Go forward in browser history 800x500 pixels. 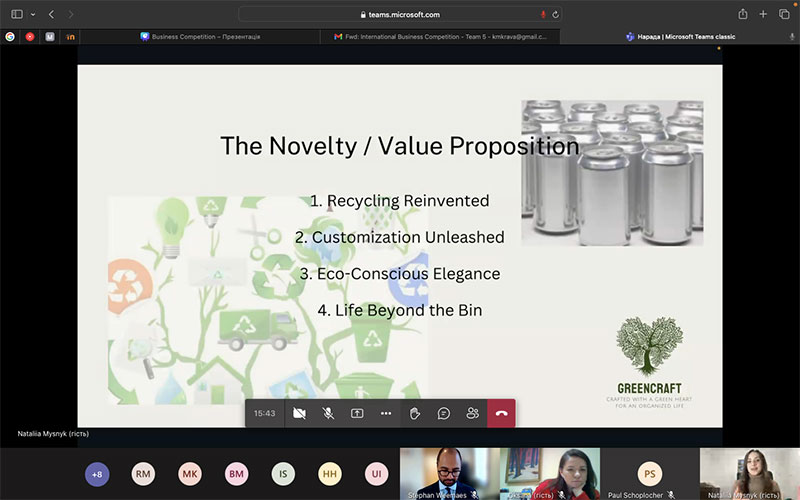(70, 14)
